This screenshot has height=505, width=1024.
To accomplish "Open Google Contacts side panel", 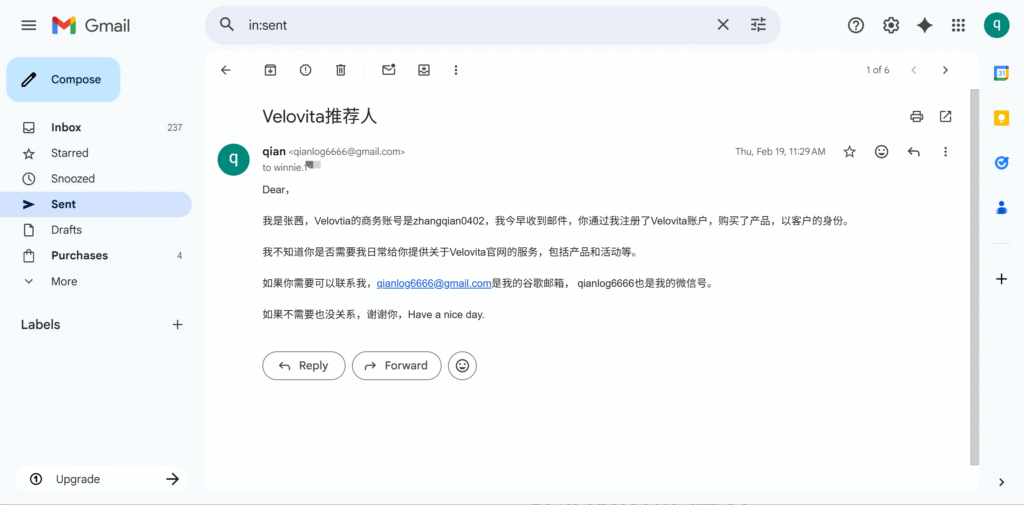I will click(1001, 208).
